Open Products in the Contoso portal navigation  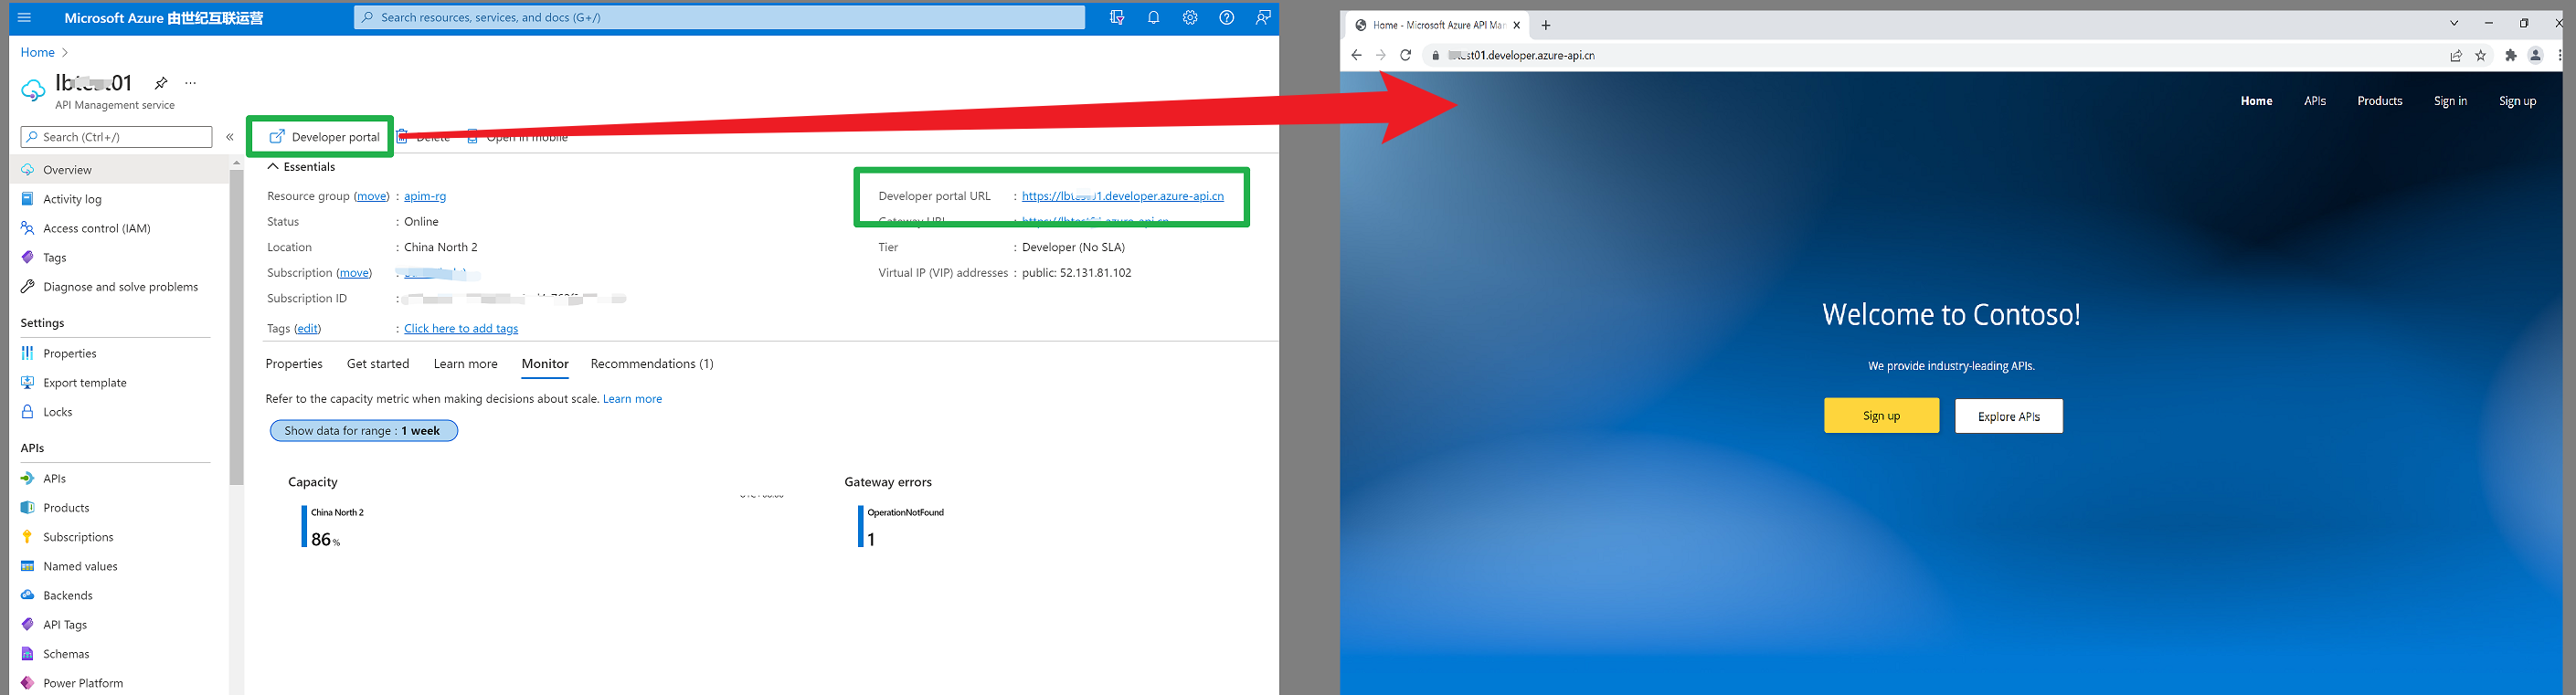pos(2380,101)
